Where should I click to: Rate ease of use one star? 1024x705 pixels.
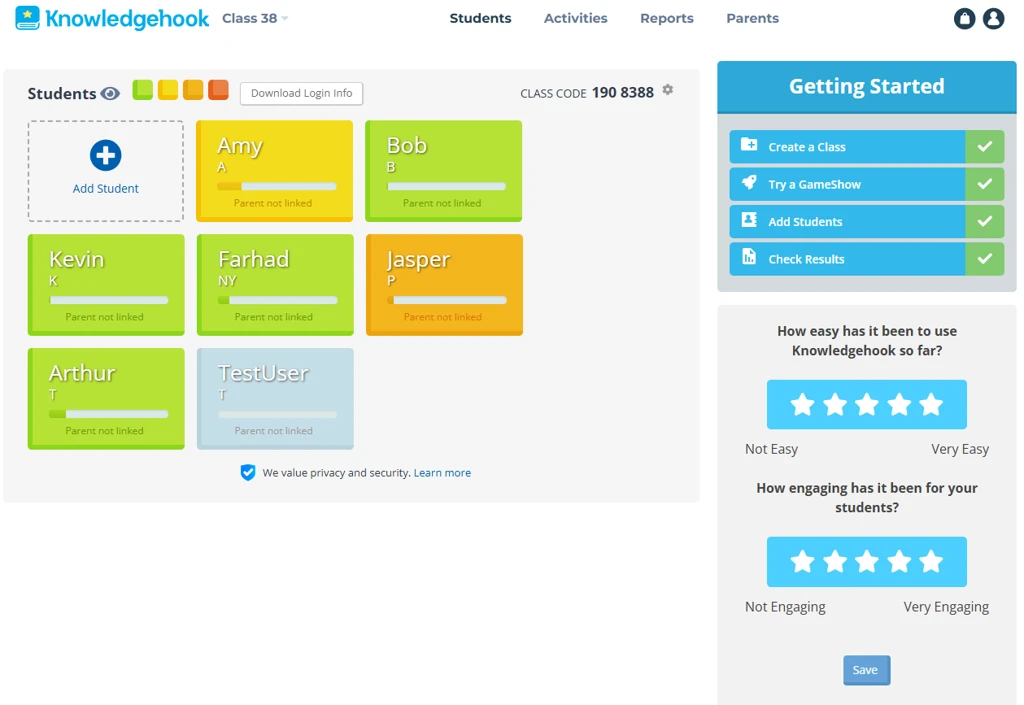pos(802,405)
